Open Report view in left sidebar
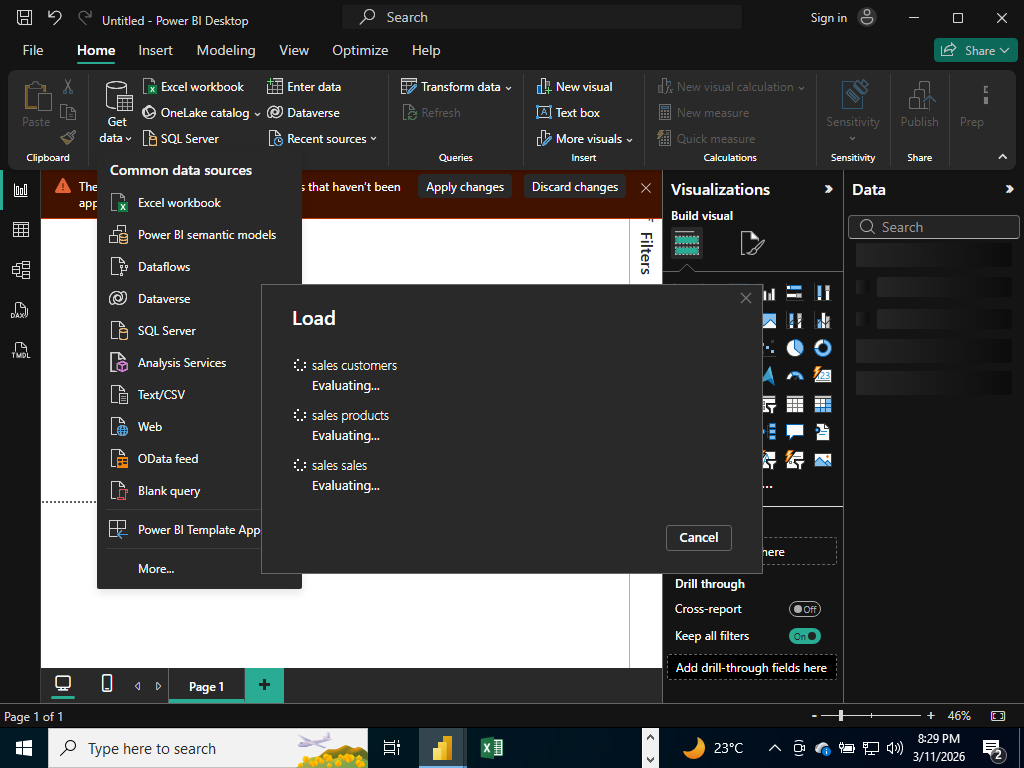The width and height of the screenshot is (1024, 768). [x=21, y=190]
